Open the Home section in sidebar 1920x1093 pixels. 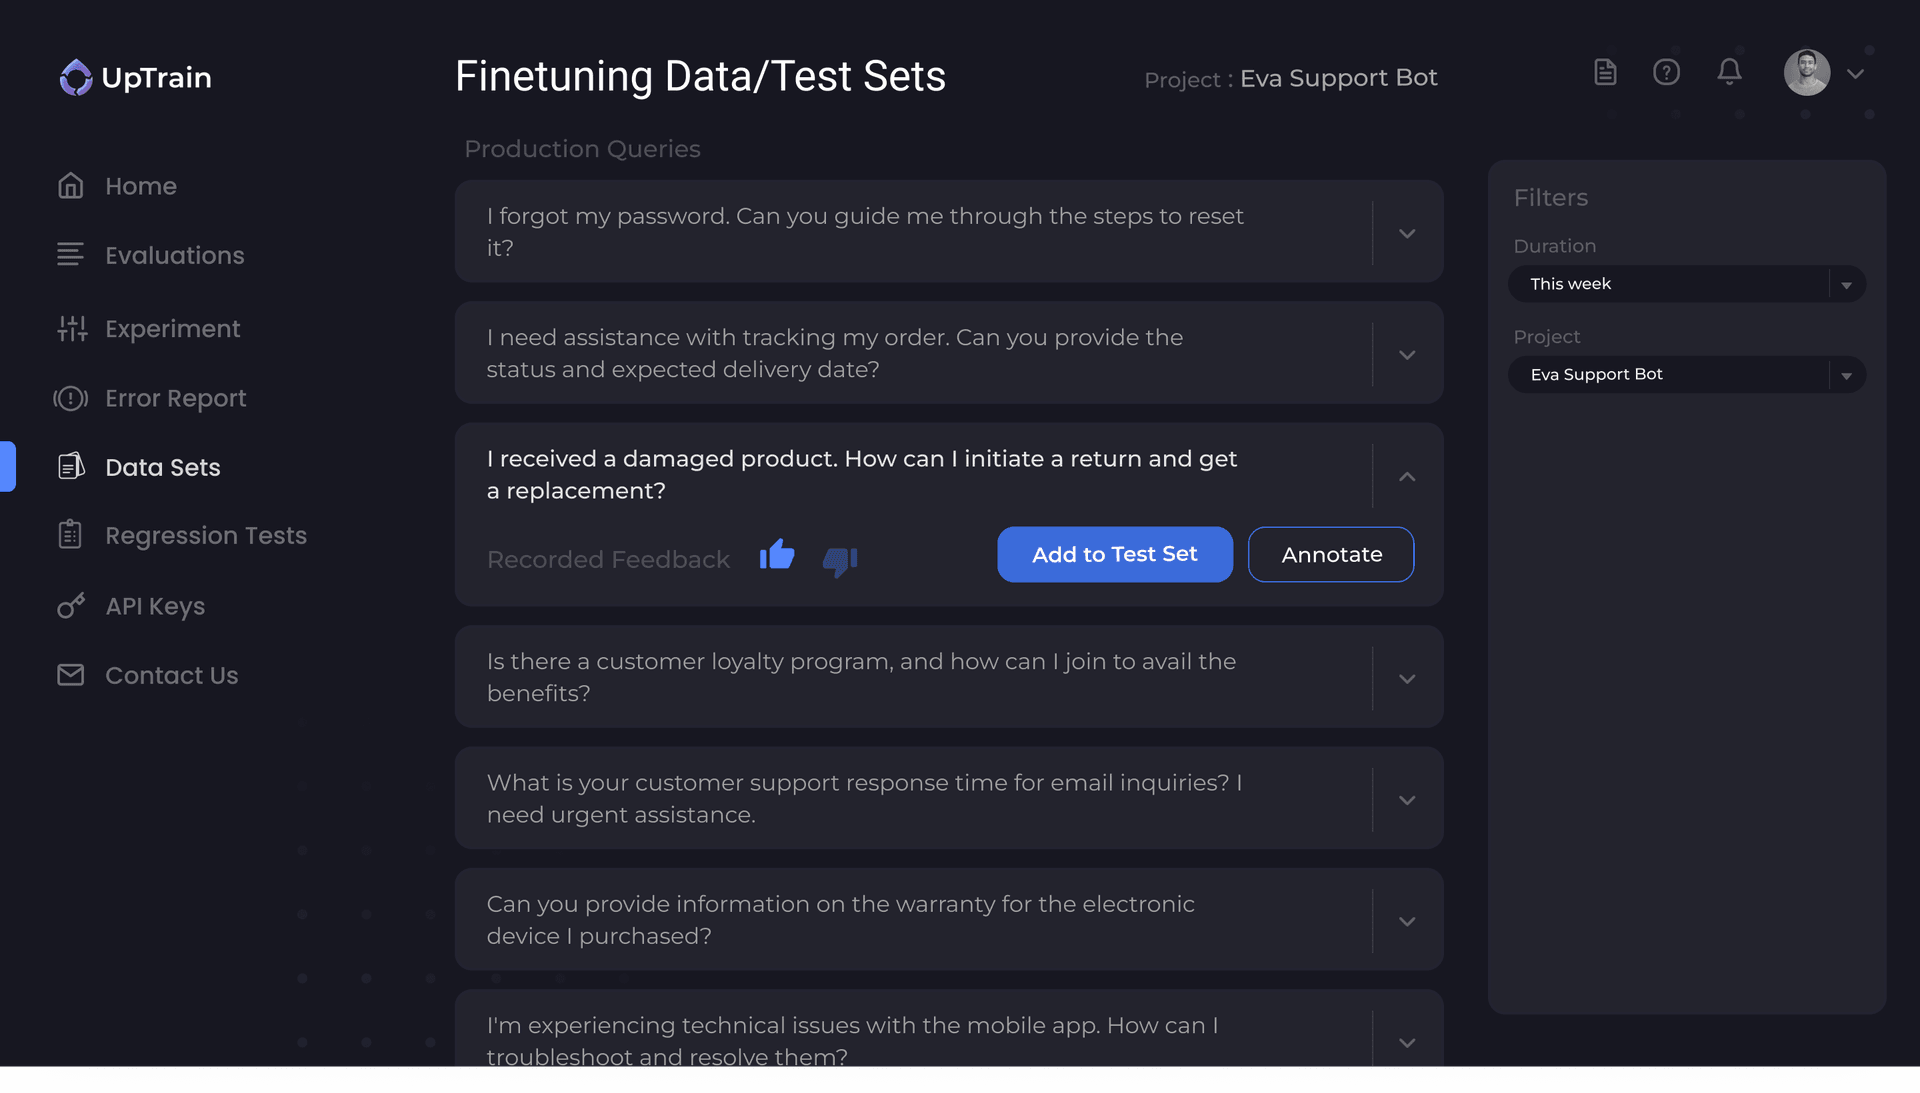[x=140, y=185]
